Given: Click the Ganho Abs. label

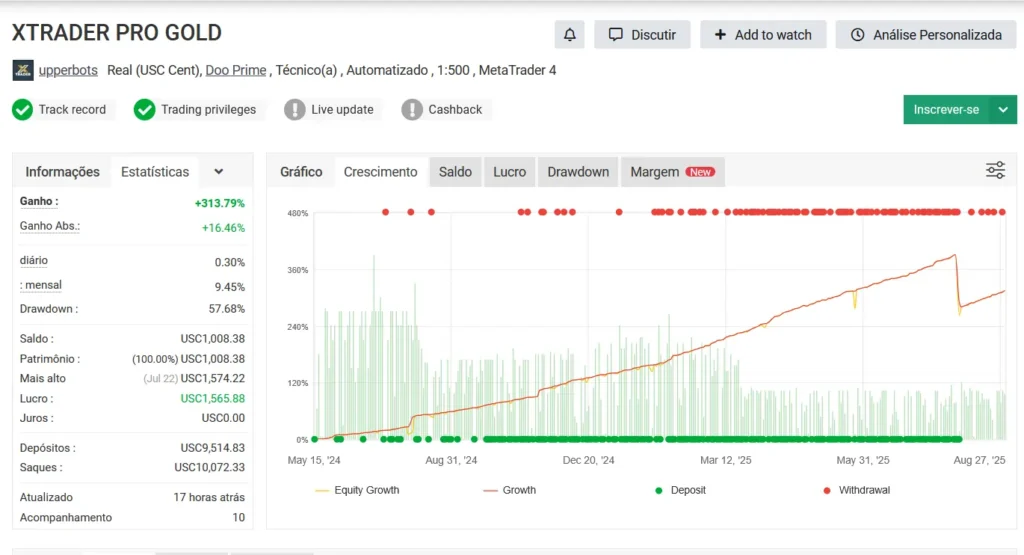Looking at the screenshot, I should coord(50,227).
